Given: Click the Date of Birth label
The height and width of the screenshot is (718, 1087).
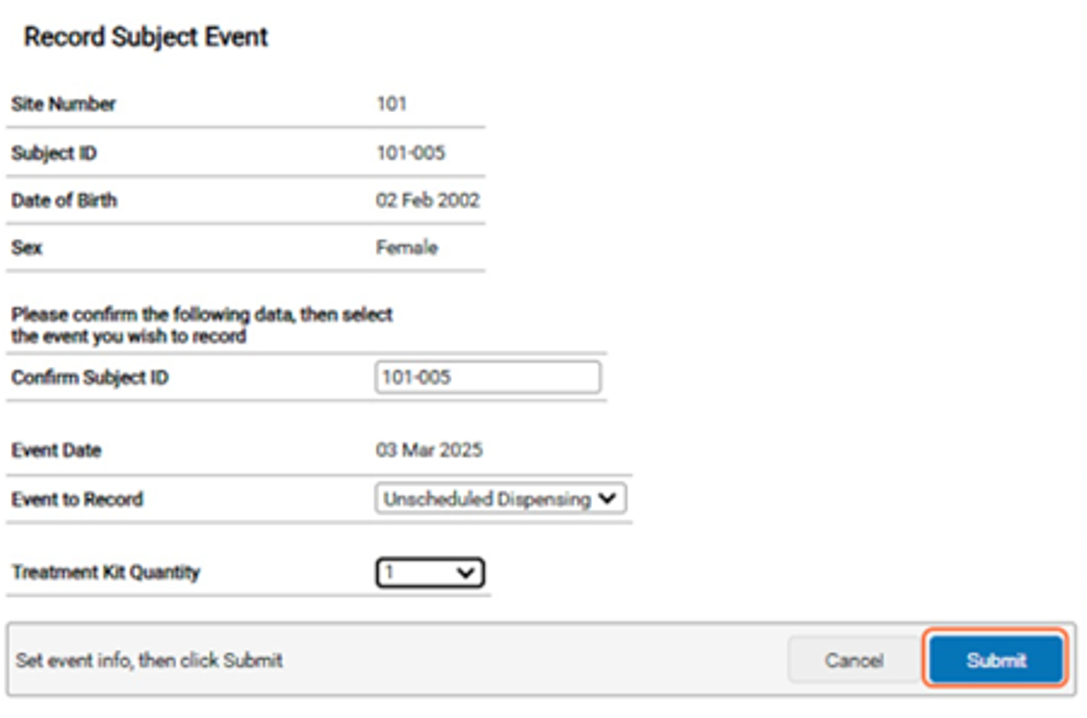Looking at the screenshot, I should coord(64,200).
